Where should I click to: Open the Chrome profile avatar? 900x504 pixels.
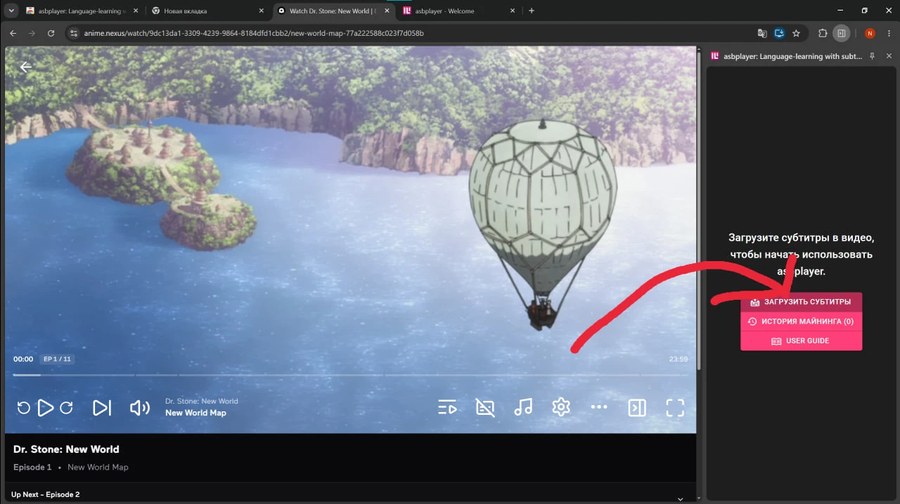coord(870,33)
